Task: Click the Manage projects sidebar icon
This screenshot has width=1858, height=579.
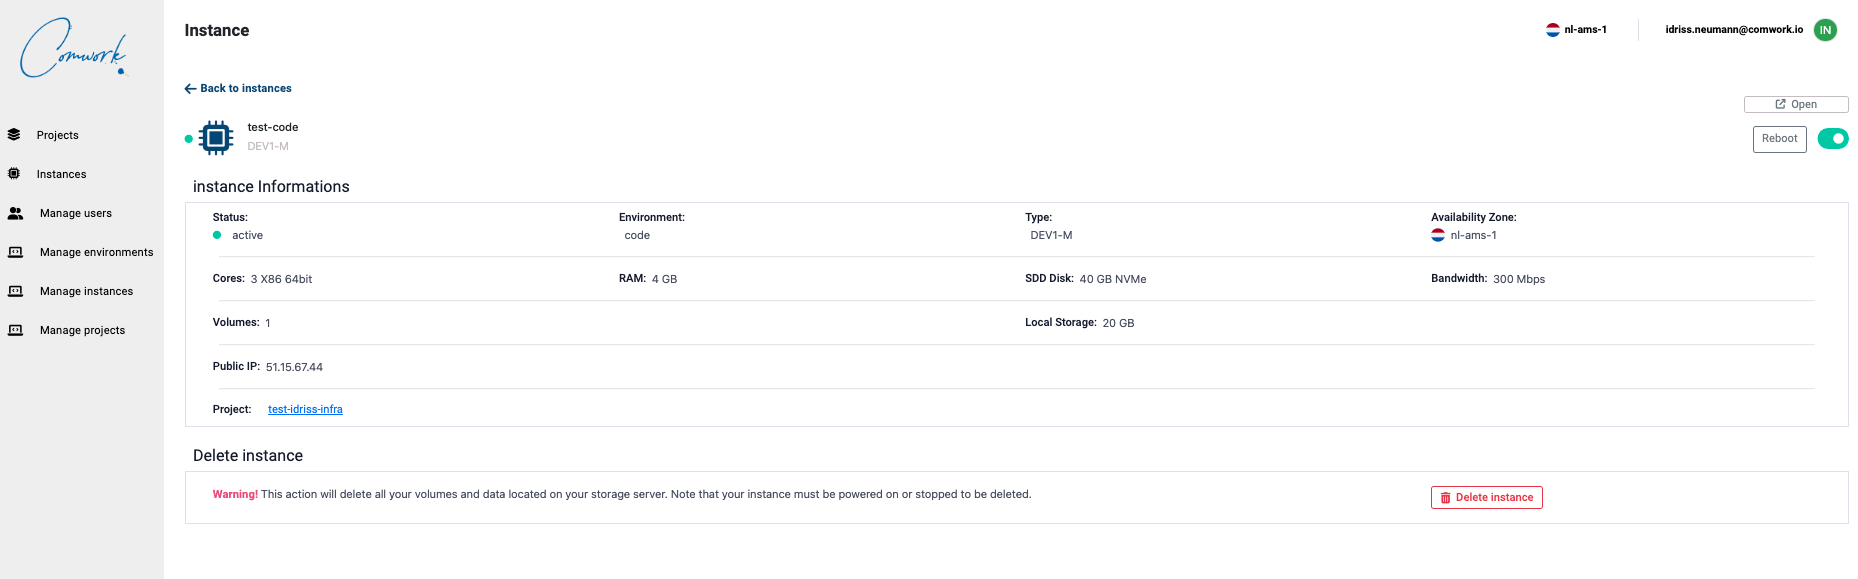Action: coord(15,330)
